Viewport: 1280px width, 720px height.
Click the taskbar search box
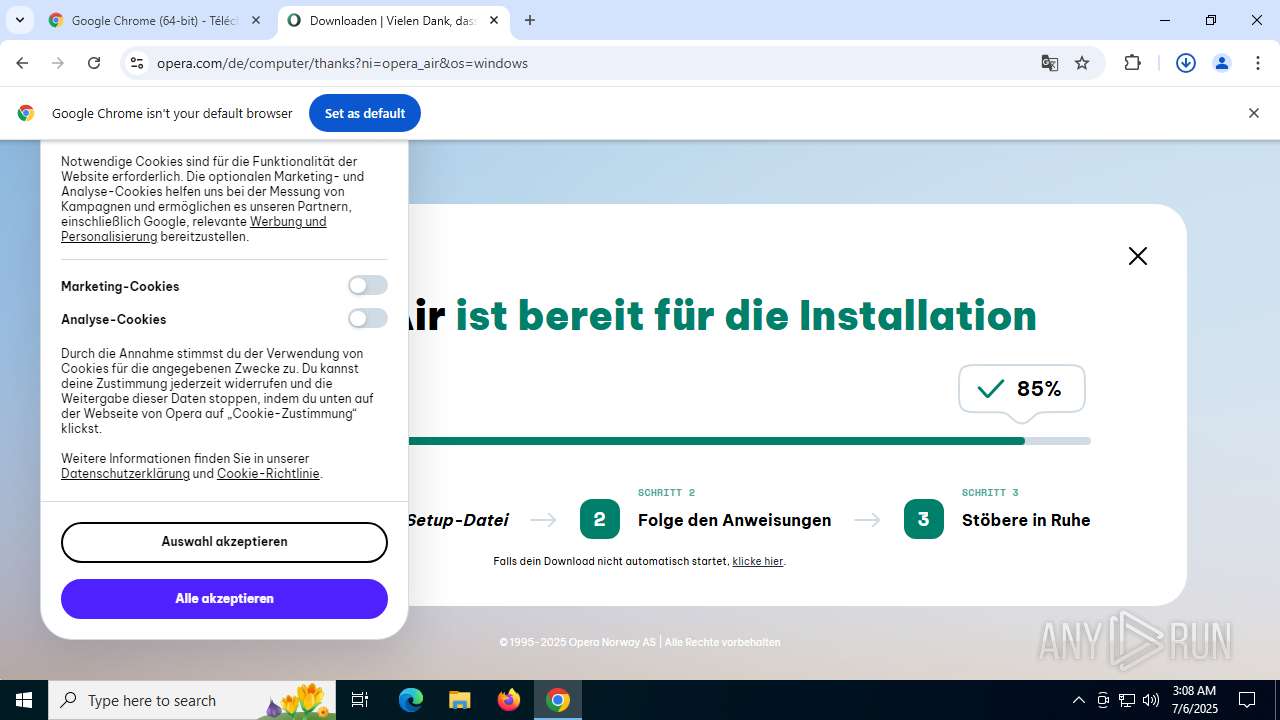(x=194, y=700)
